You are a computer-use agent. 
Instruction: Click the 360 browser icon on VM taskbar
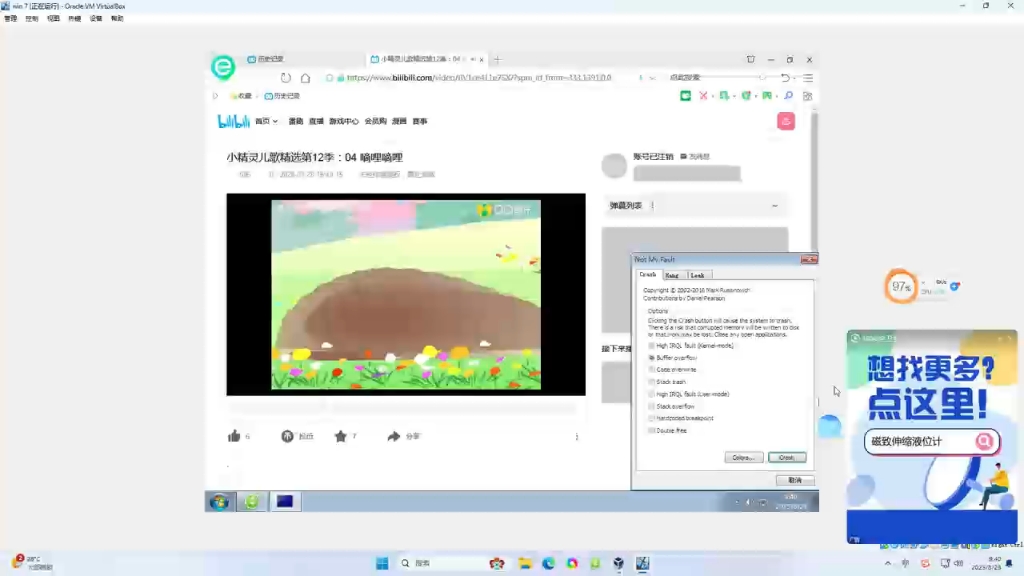tap(251, 502)
